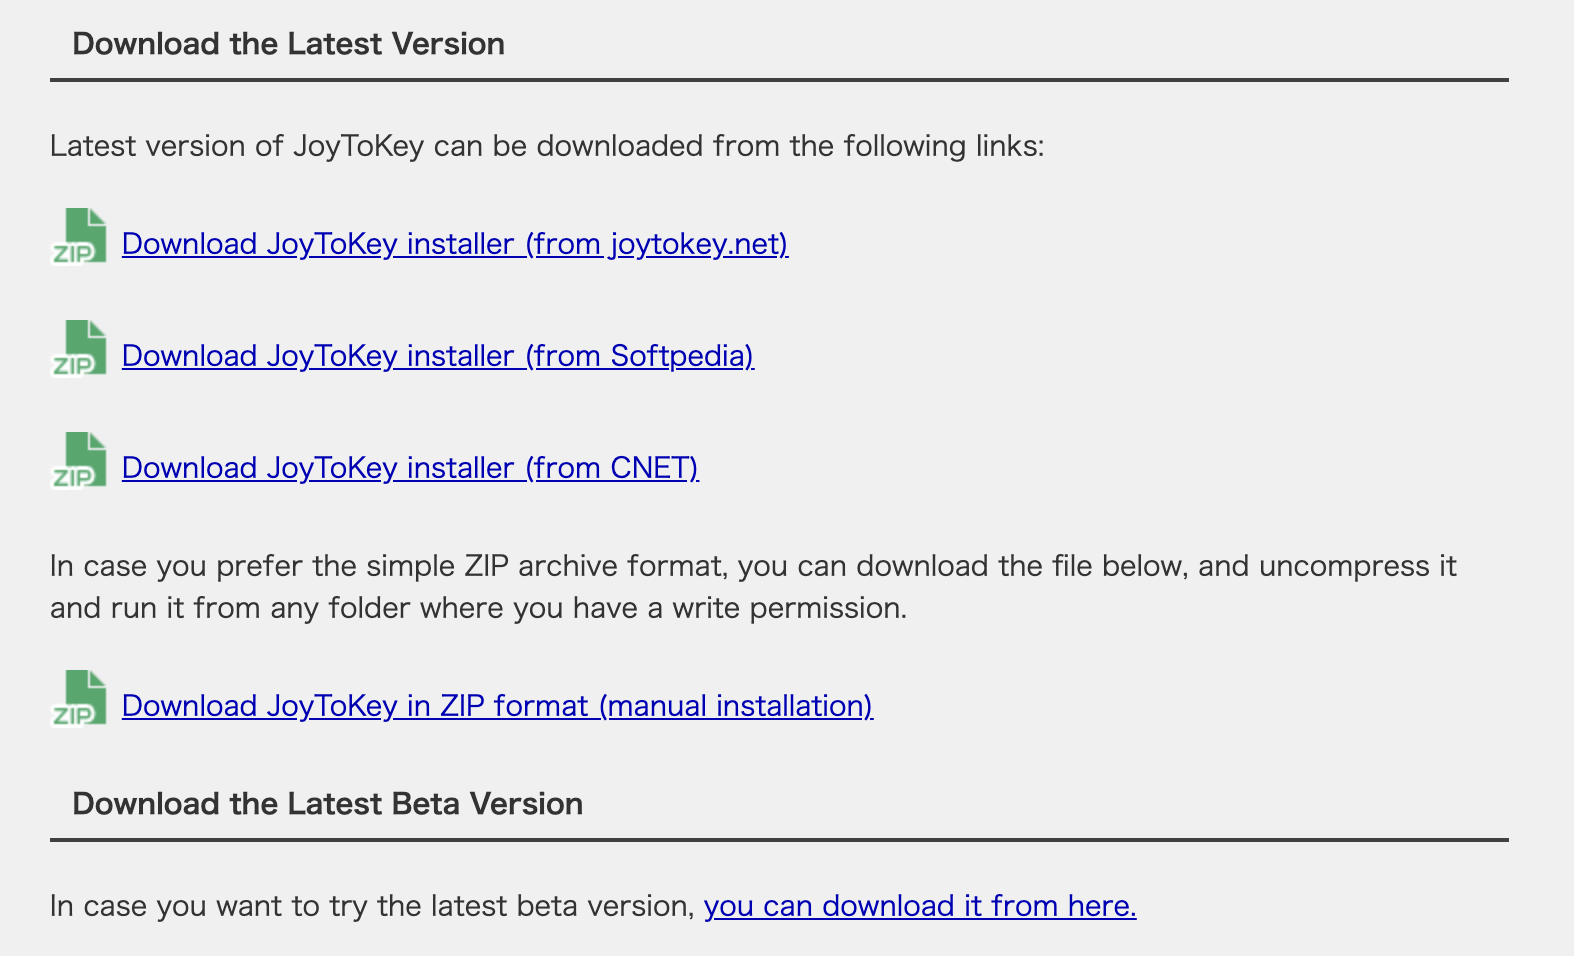This screenshot has width=1574, height=956.
Task: Click the divider line under the Beta Version heading
Action: coord(779,840)
